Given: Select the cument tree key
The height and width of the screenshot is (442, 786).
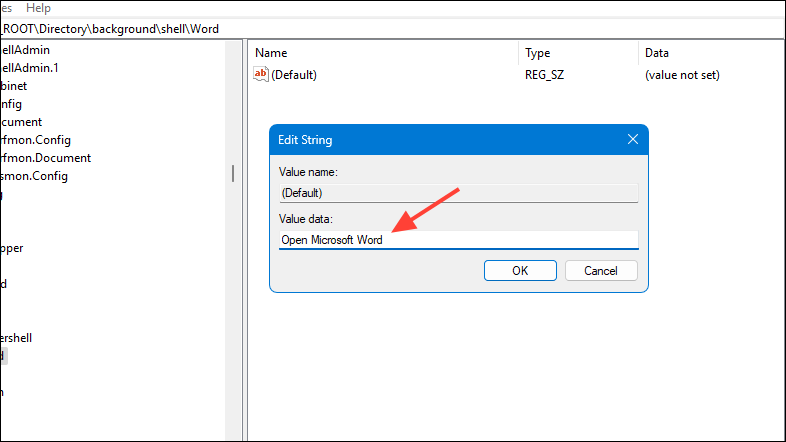Looking at the screenshot, I should (21, 122).
